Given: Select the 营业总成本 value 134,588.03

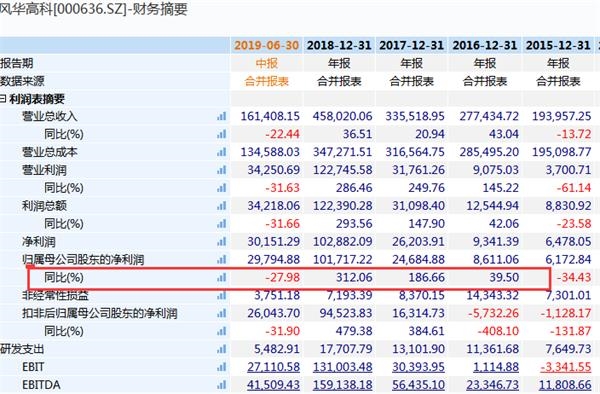Looking at the screenshot, I should 270,152.
